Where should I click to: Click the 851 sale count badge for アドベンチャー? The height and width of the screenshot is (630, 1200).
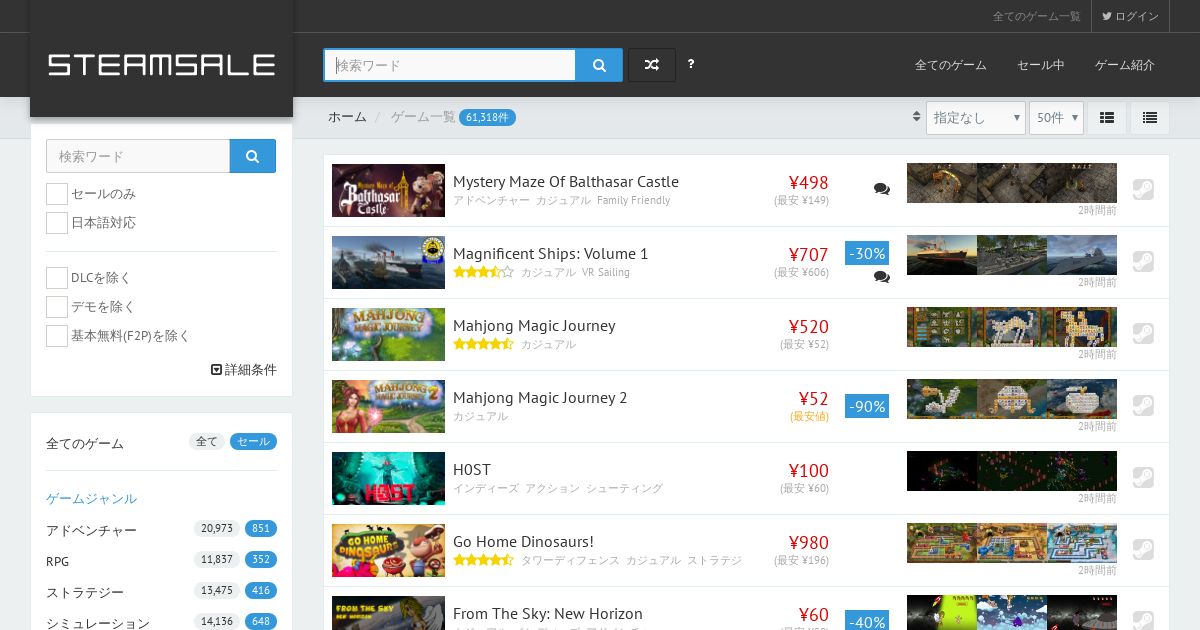coord(261,529)
